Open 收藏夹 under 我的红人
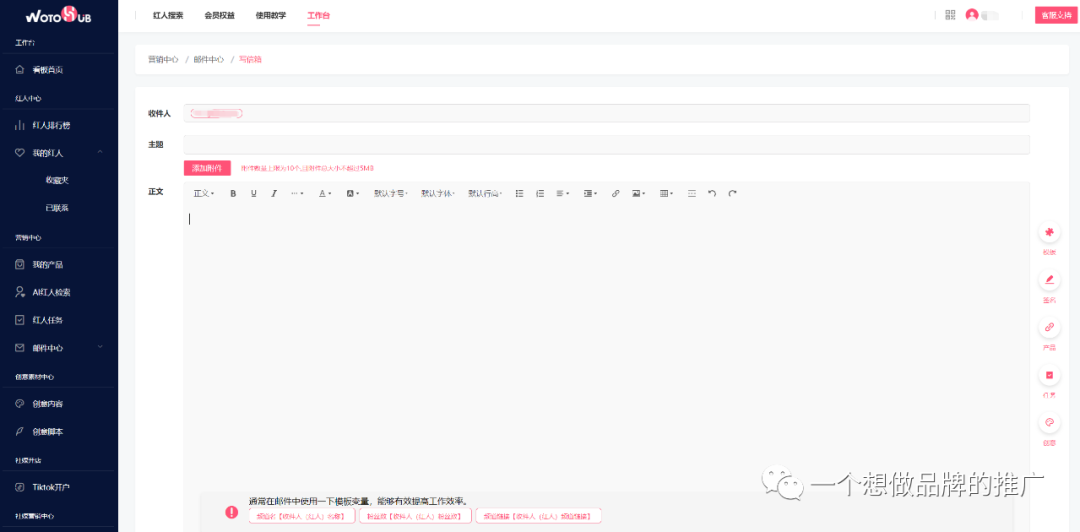Image resolution: width=1080 pixels, height=532 pixels. [x=57, y=181]
